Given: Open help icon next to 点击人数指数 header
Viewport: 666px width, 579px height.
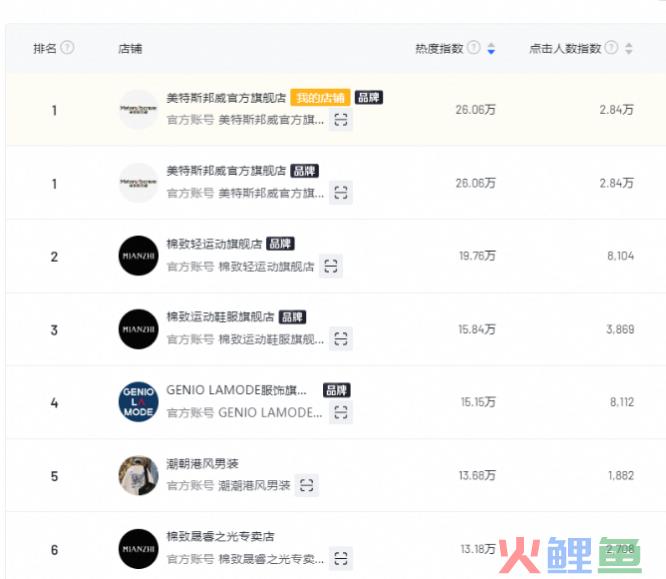Looking at the screenshot, I should pos(611,48).
